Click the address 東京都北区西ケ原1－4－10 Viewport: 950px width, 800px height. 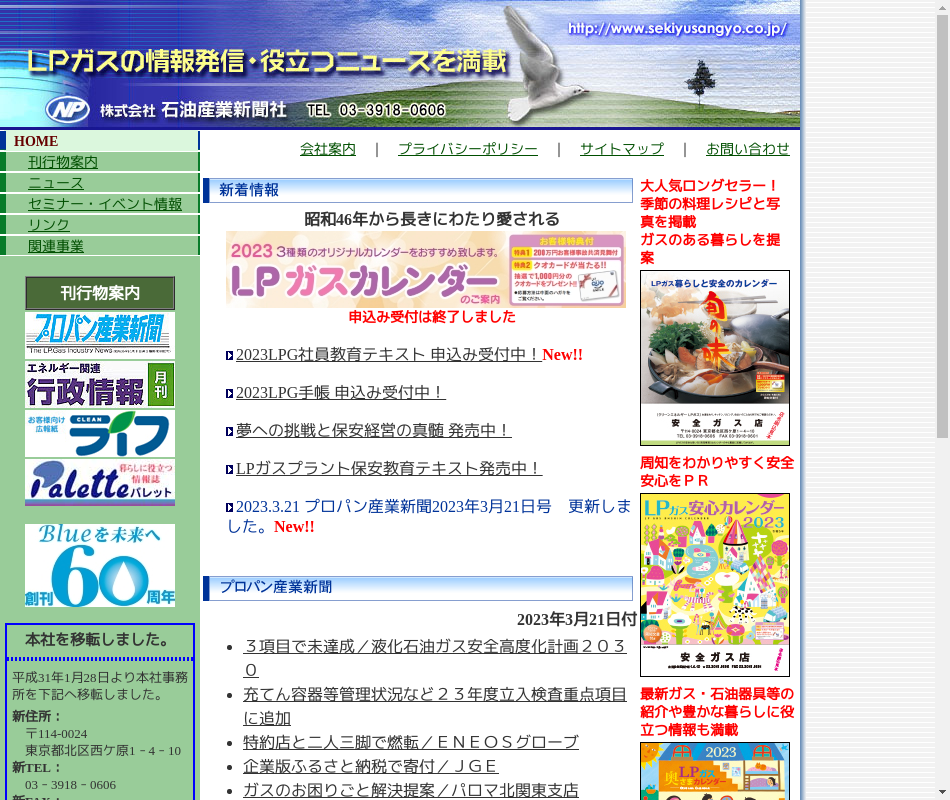102,751
